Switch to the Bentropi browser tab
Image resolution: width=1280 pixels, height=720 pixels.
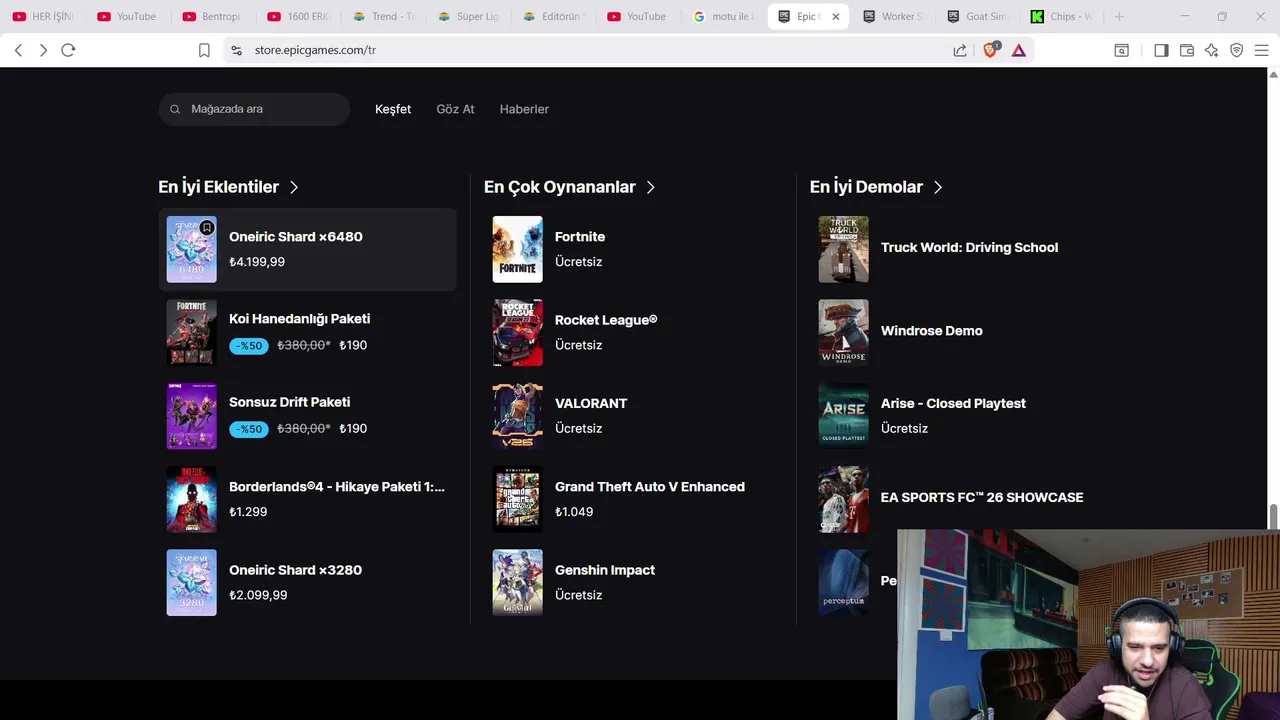pos(212,16)
